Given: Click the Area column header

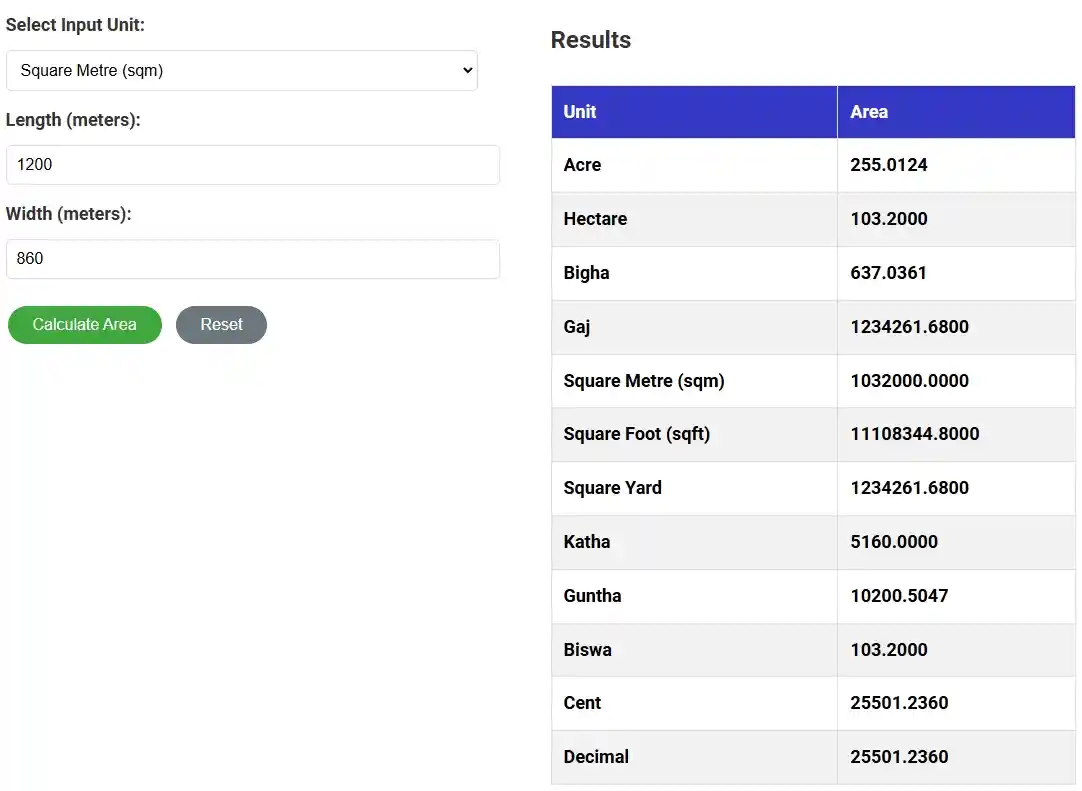Looking at the screenshot, I should pos(869,112).
